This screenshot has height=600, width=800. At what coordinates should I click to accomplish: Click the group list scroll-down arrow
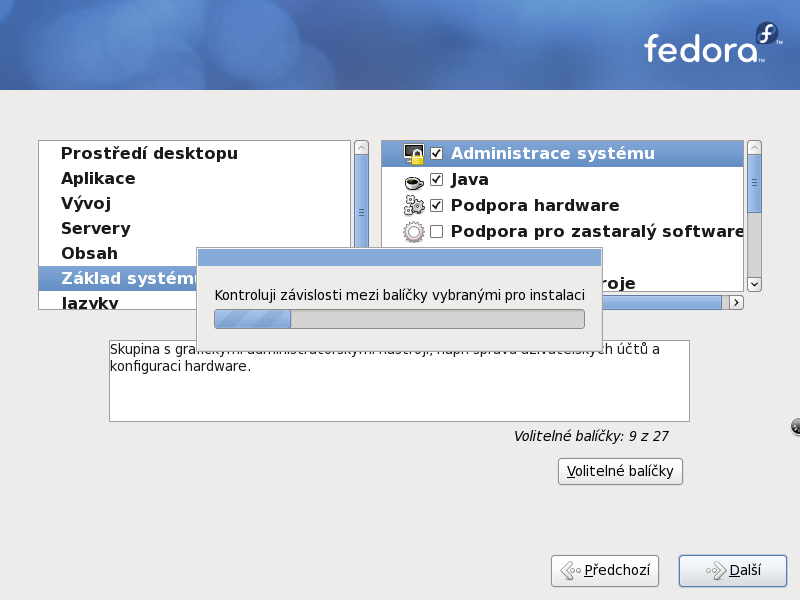(754, 284)
